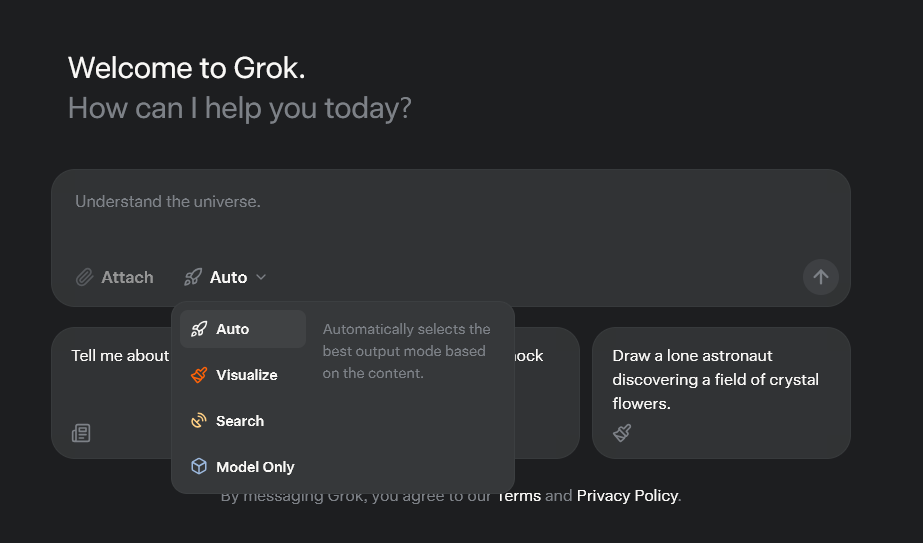Click the cube Model Only icon

pyautogui.click(x=199, y=467)
